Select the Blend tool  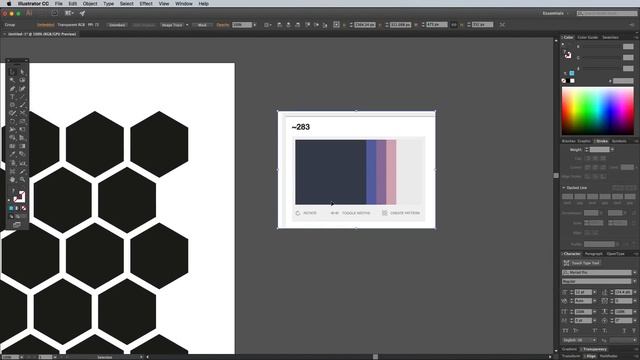(x=22, y=154)
